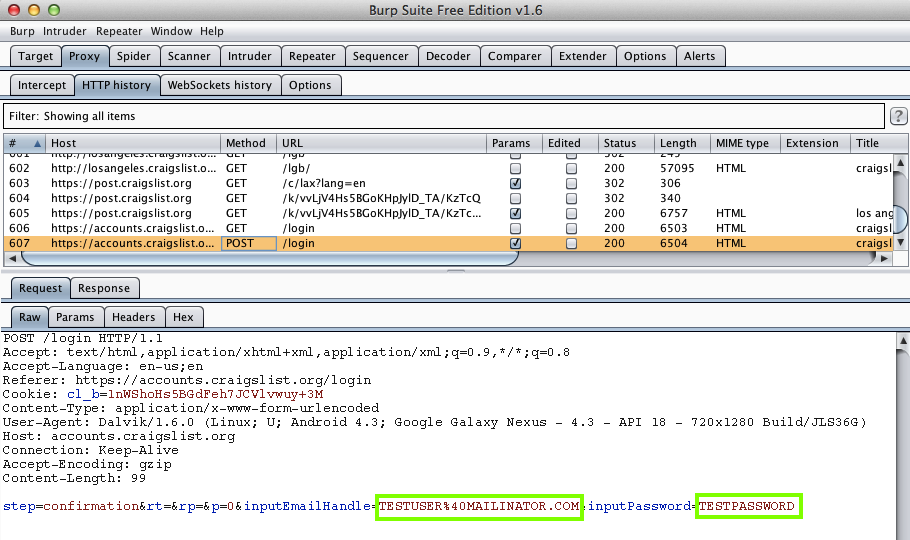
Task: Open the WebSockets history tab
Action: point(219,85)
